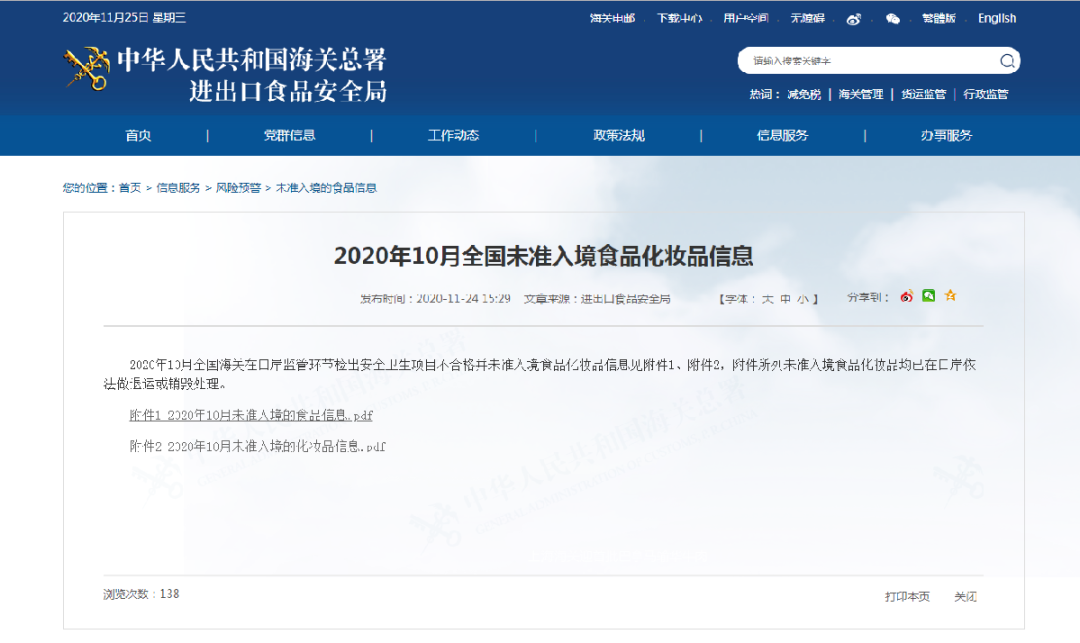Screen dimensions: 1080x643
Task: Open 附件1 food information PDF
Action: (251, 415)
